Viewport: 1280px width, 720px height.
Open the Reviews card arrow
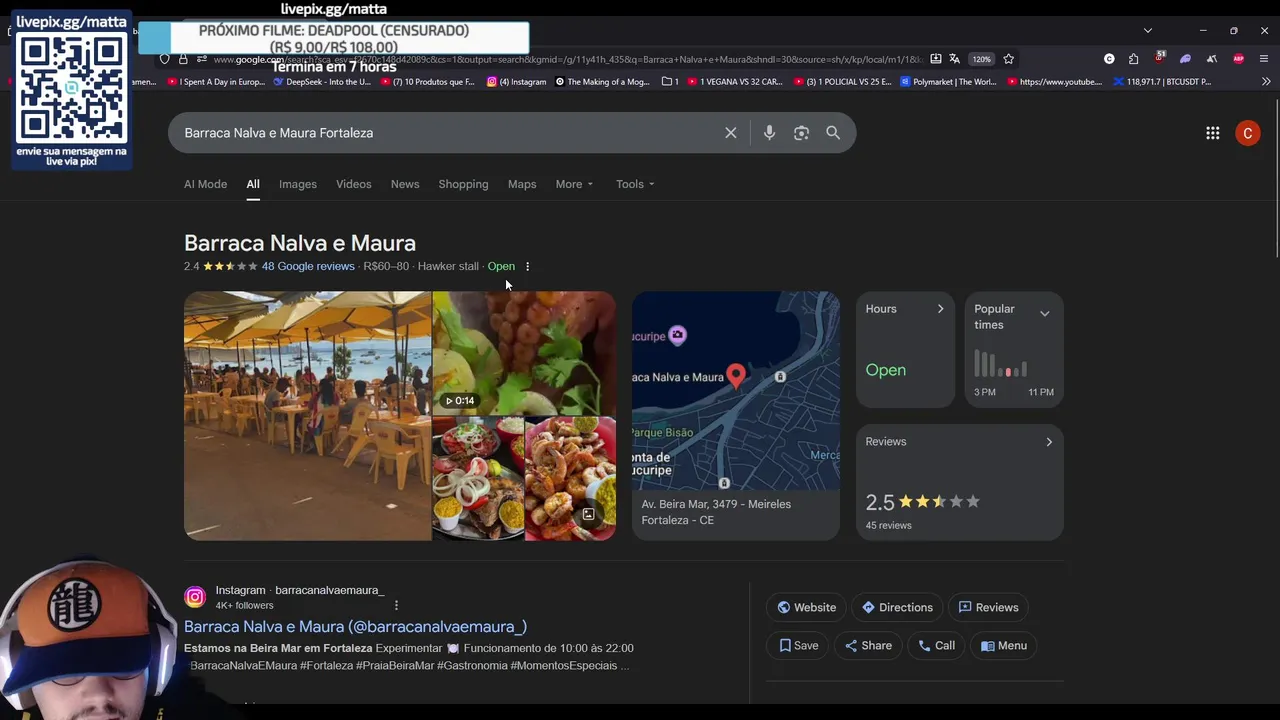[1048, 442]
